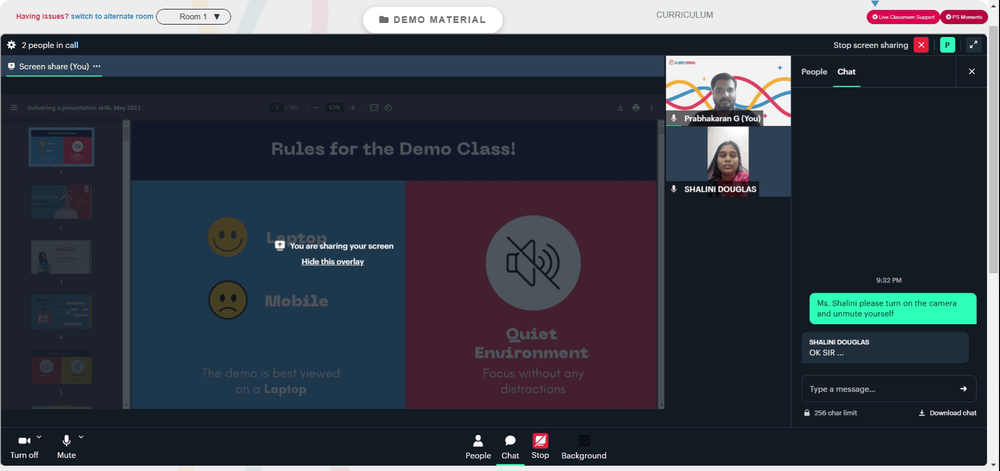Select Screen share (You) tab
Image resolution: width=1000 pixels, height=471 pixels.
pos(54,66)
